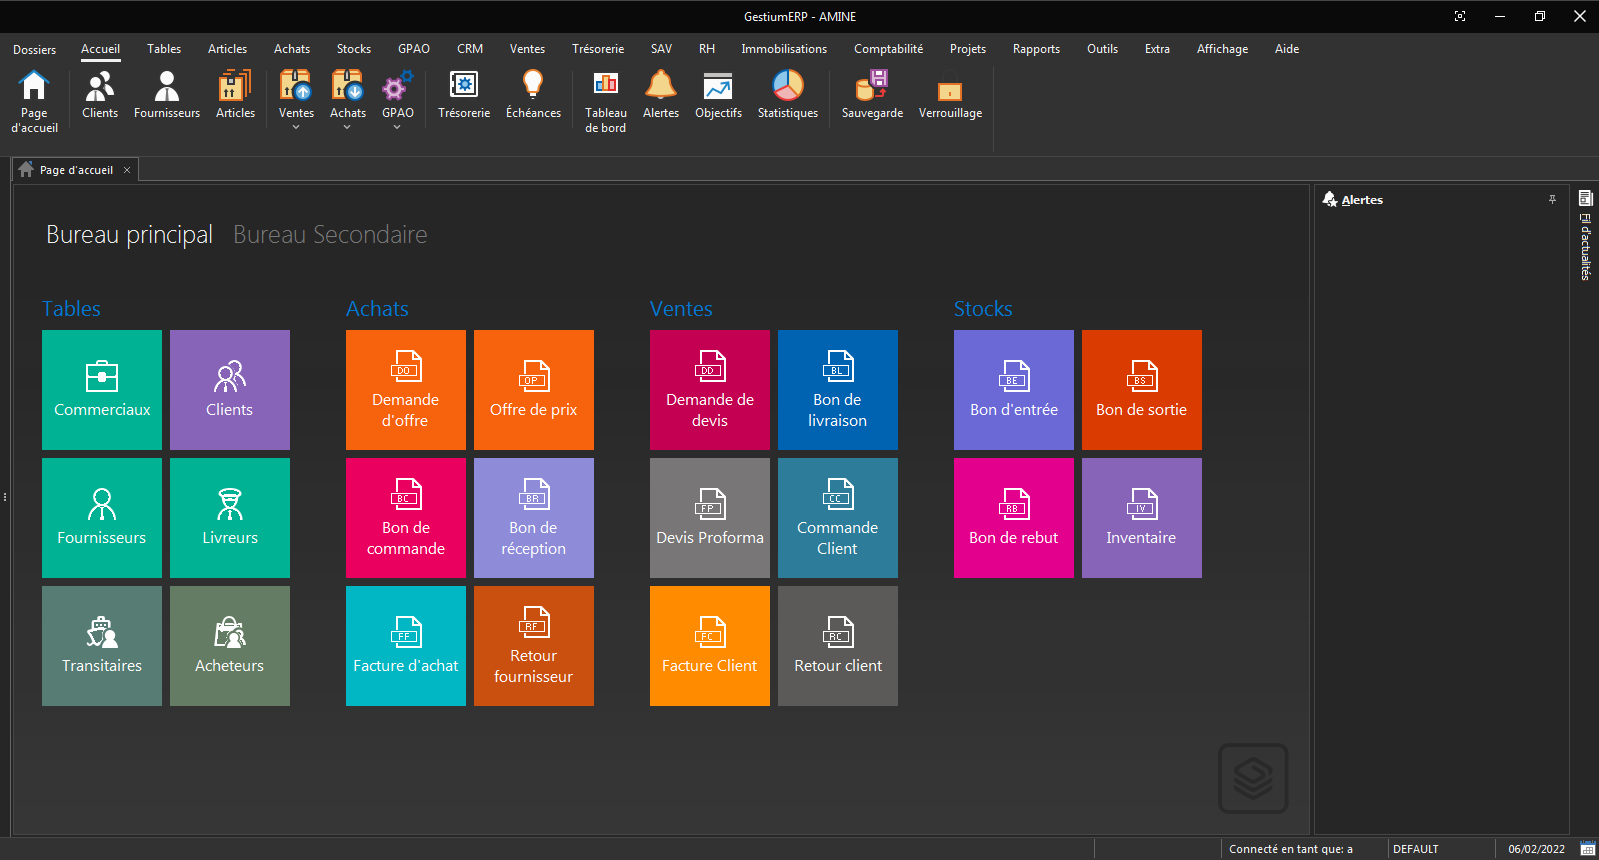1599x860 pixels.
Task: Close the Page d'accueil document tab
Action: pyautogui.click(x=127, y=170)
